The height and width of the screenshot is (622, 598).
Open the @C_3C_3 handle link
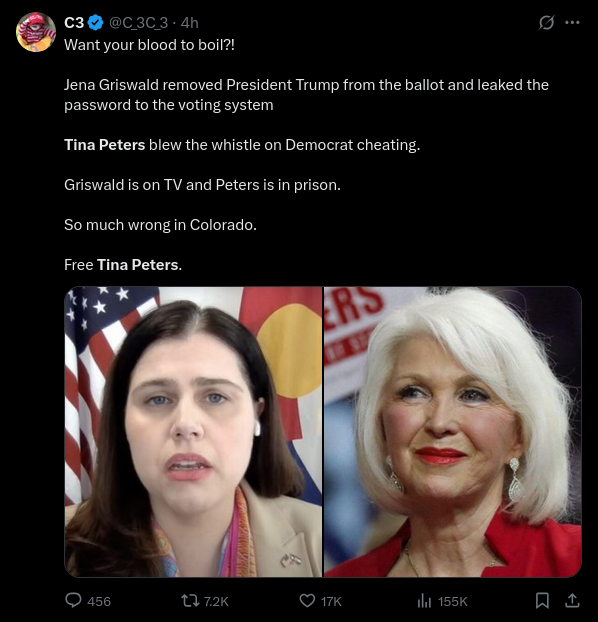point(138,23)
